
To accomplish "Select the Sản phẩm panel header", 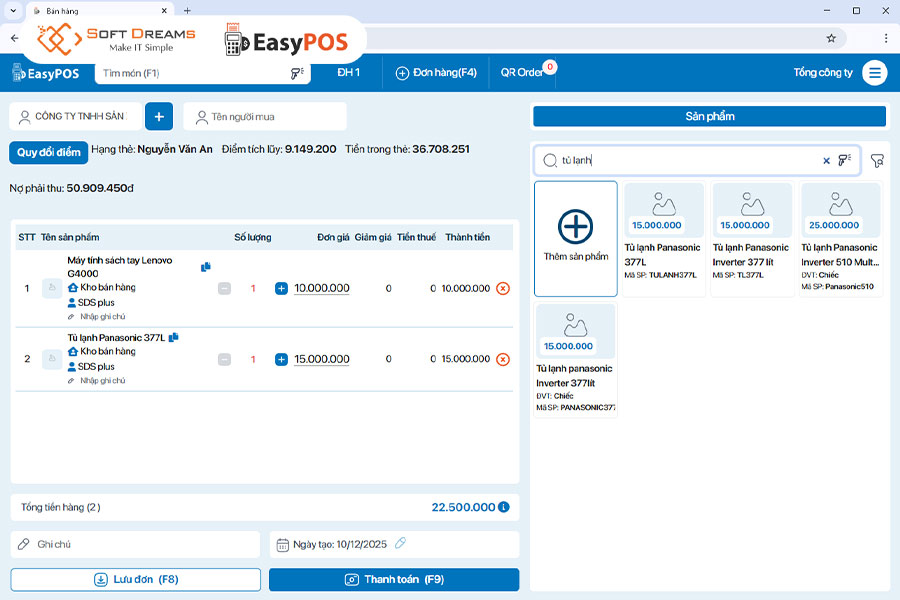I will point(709,117).
